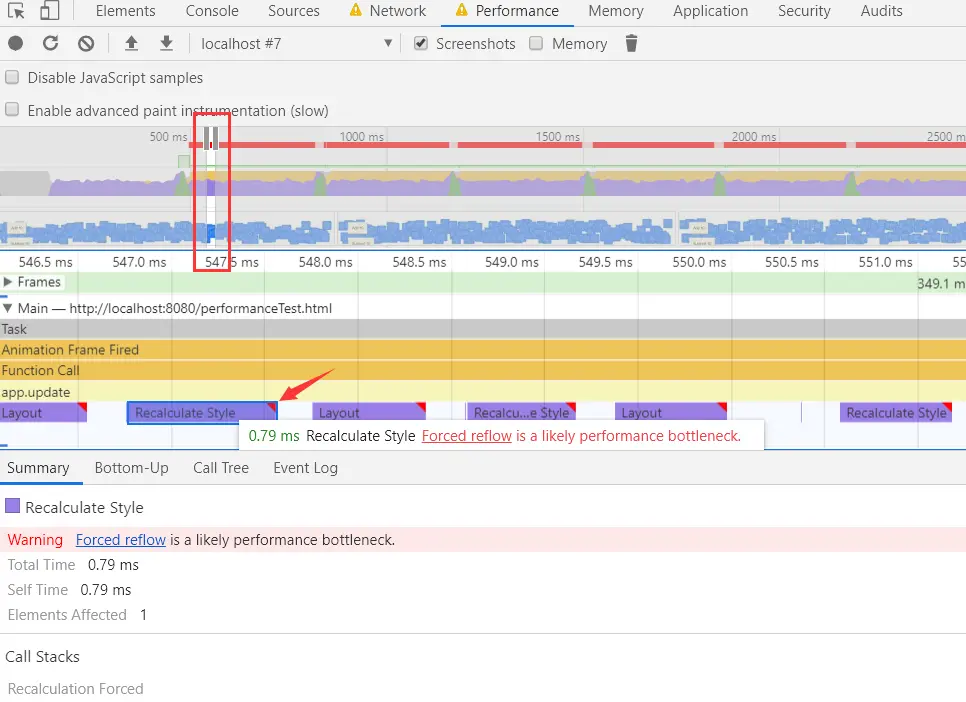The height and width of the screenshot is (702, 966).
Task: Click the save profile download icon
Action: pos(166,43)
